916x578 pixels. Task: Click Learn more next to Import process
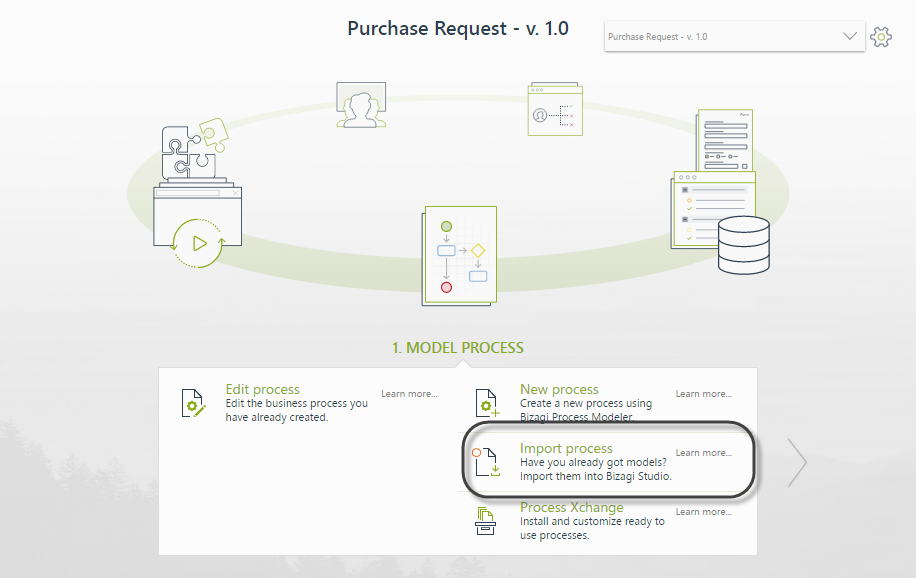(703, 453)
